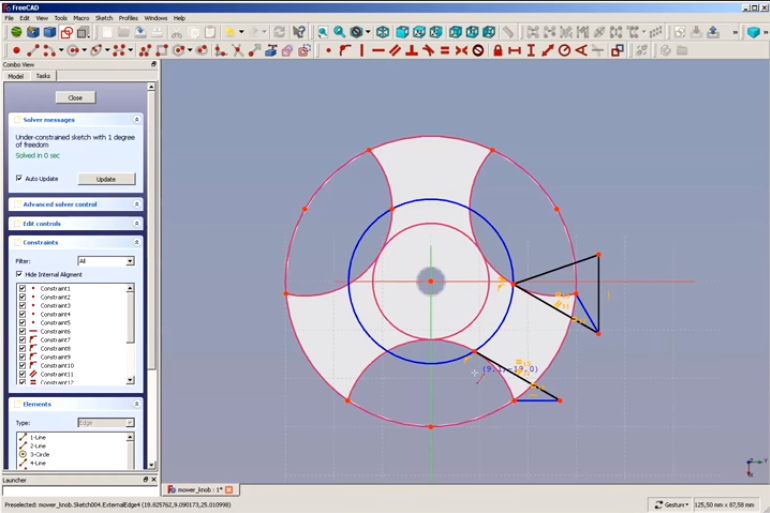Click the Close sketch button
Image resolution: width=770 pixels, height=513 pixels.
pos(75,98)
